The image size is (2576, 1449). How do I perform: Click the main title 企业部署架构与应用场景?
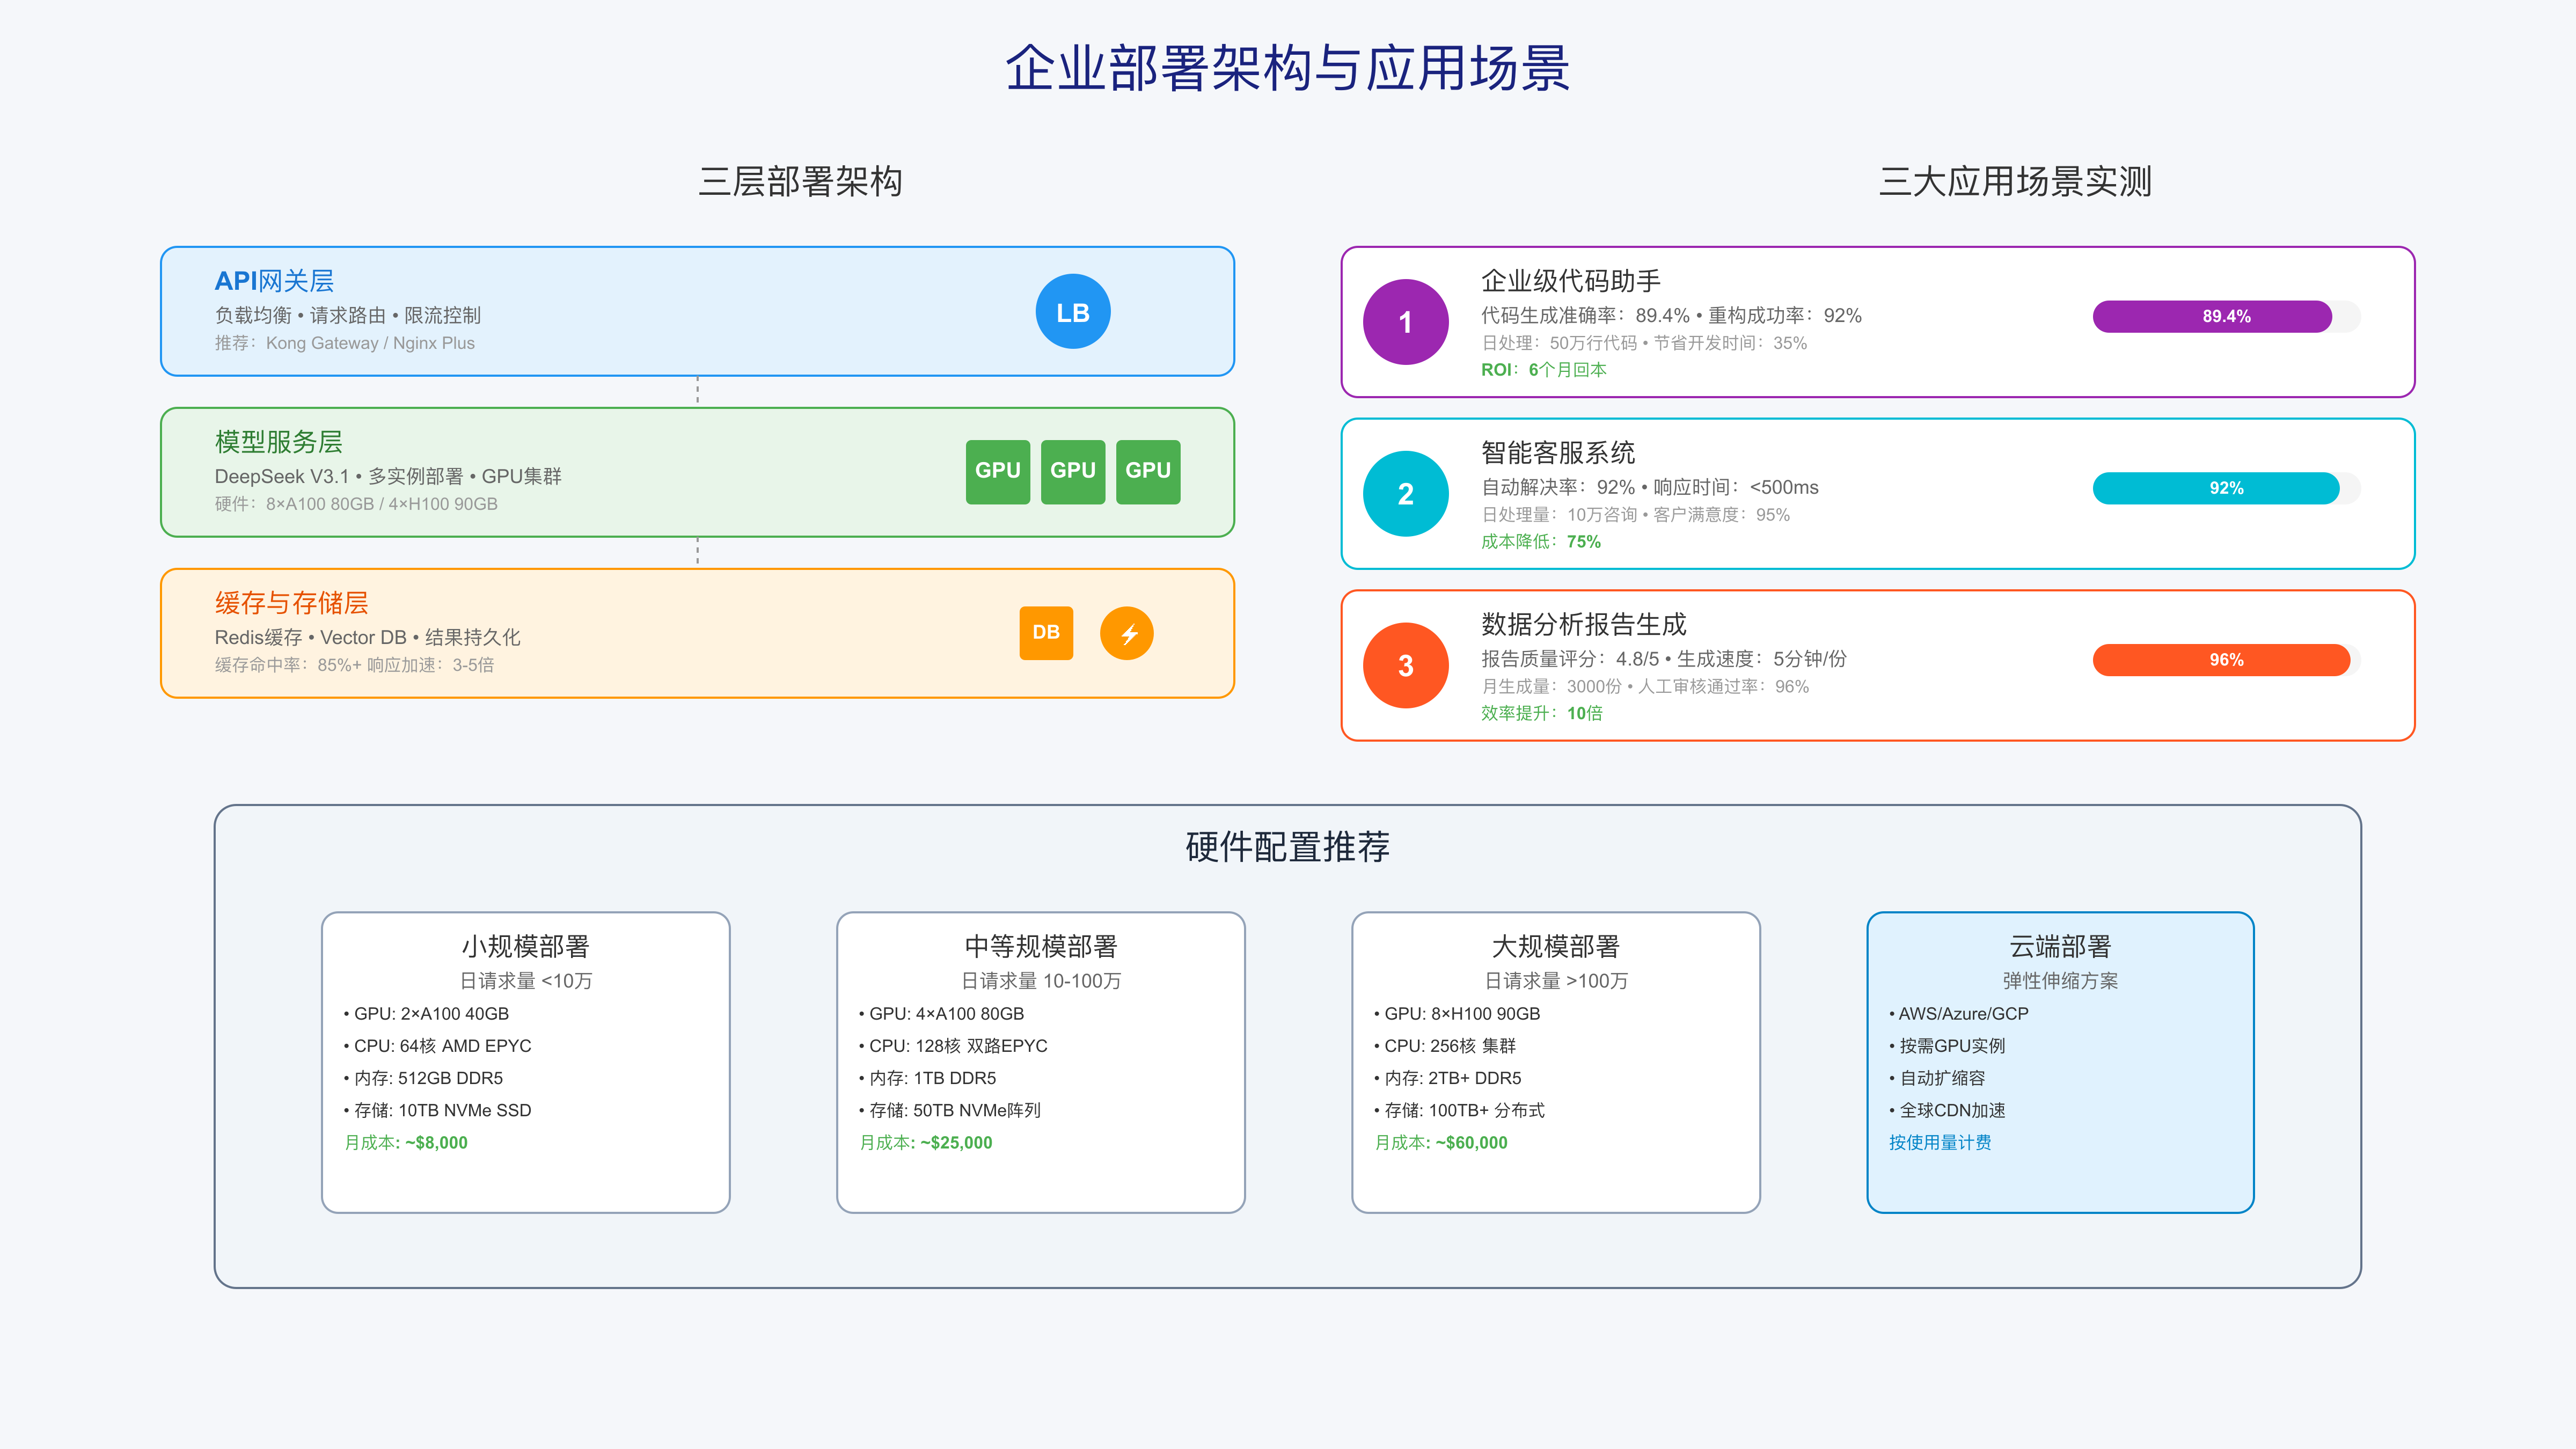pyautogui.click(x=1288, y=69)
